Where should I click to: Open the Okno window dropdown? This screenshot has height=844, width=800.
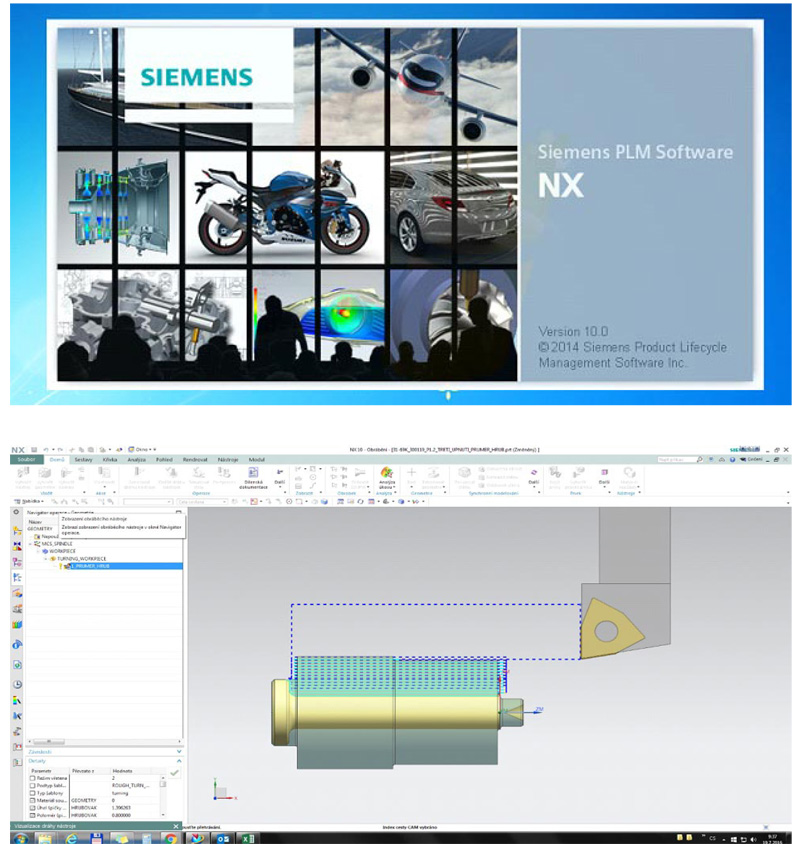pyautogui.click(x=142, y=449)
